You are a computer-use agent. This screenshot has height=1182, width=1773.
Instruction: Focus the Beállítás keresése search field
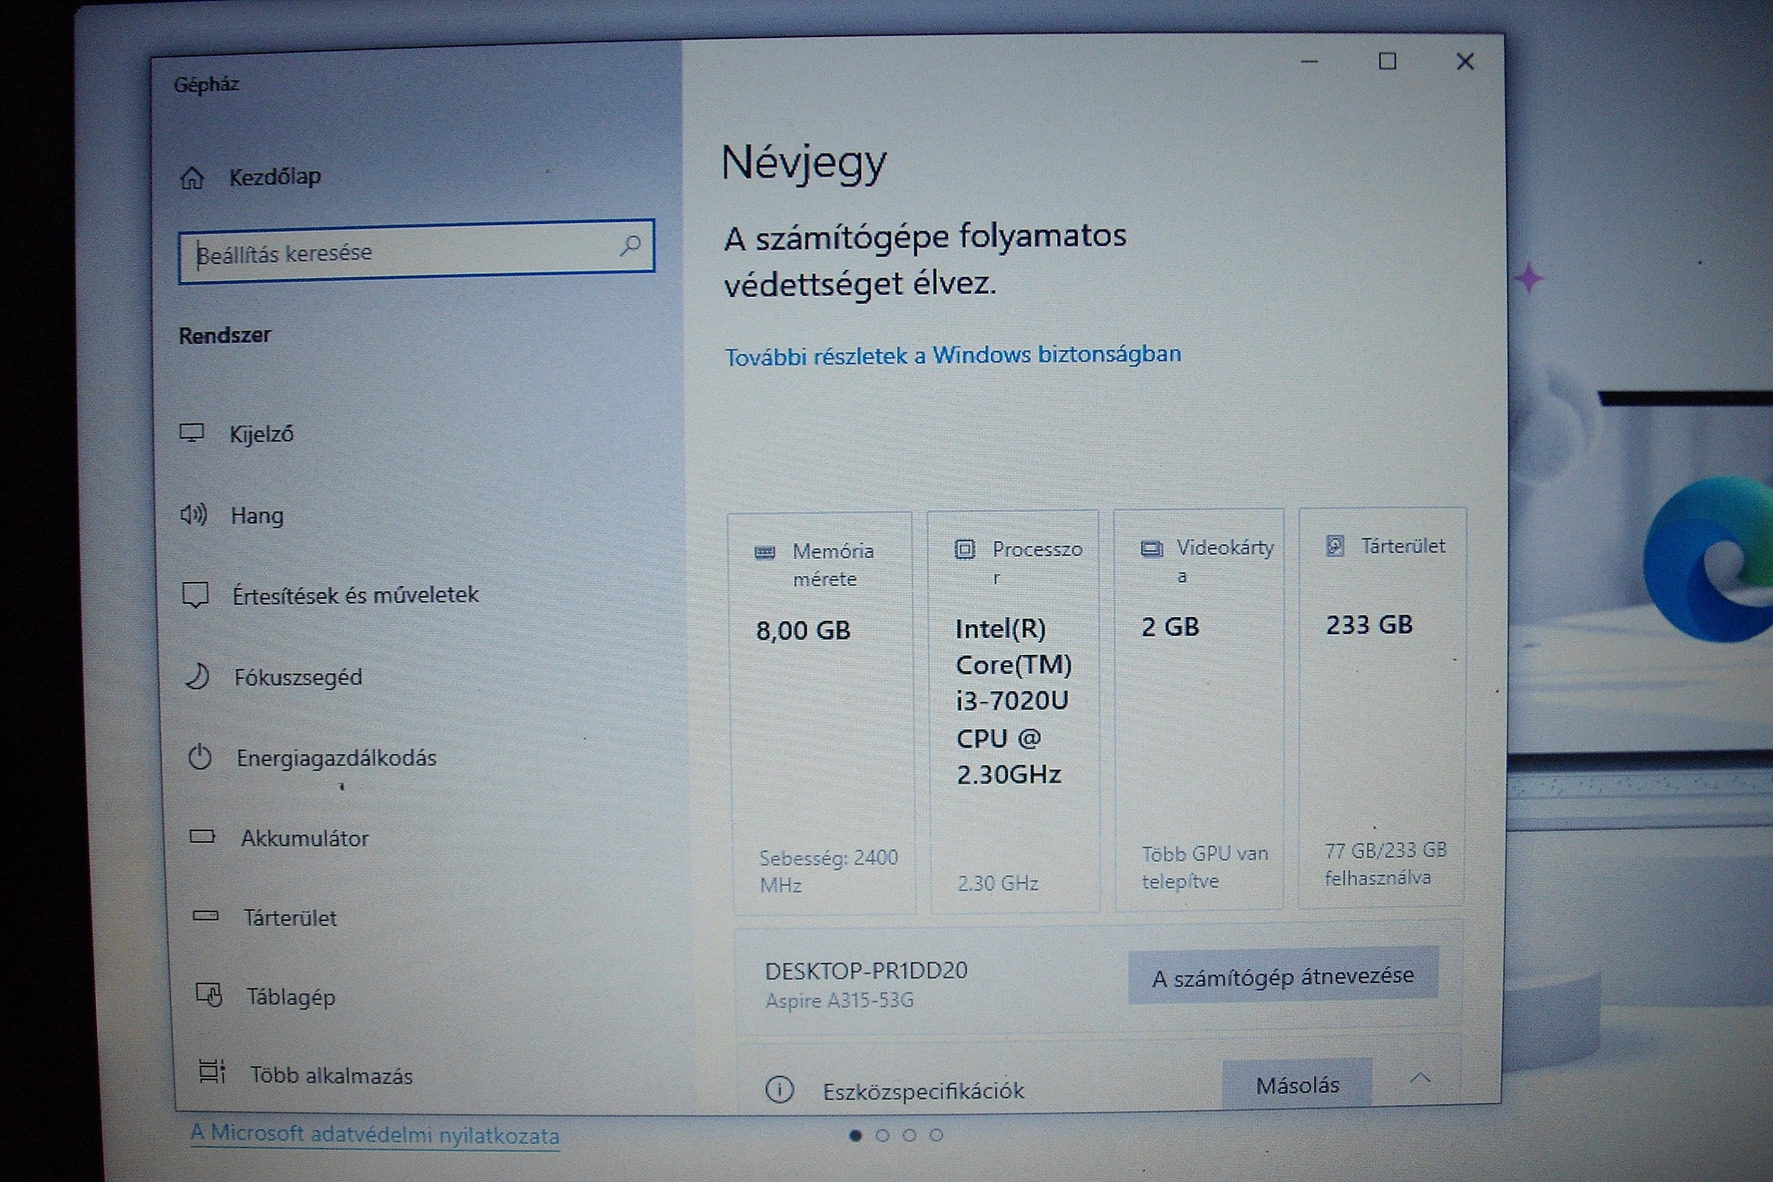click(x=416, y=251)
